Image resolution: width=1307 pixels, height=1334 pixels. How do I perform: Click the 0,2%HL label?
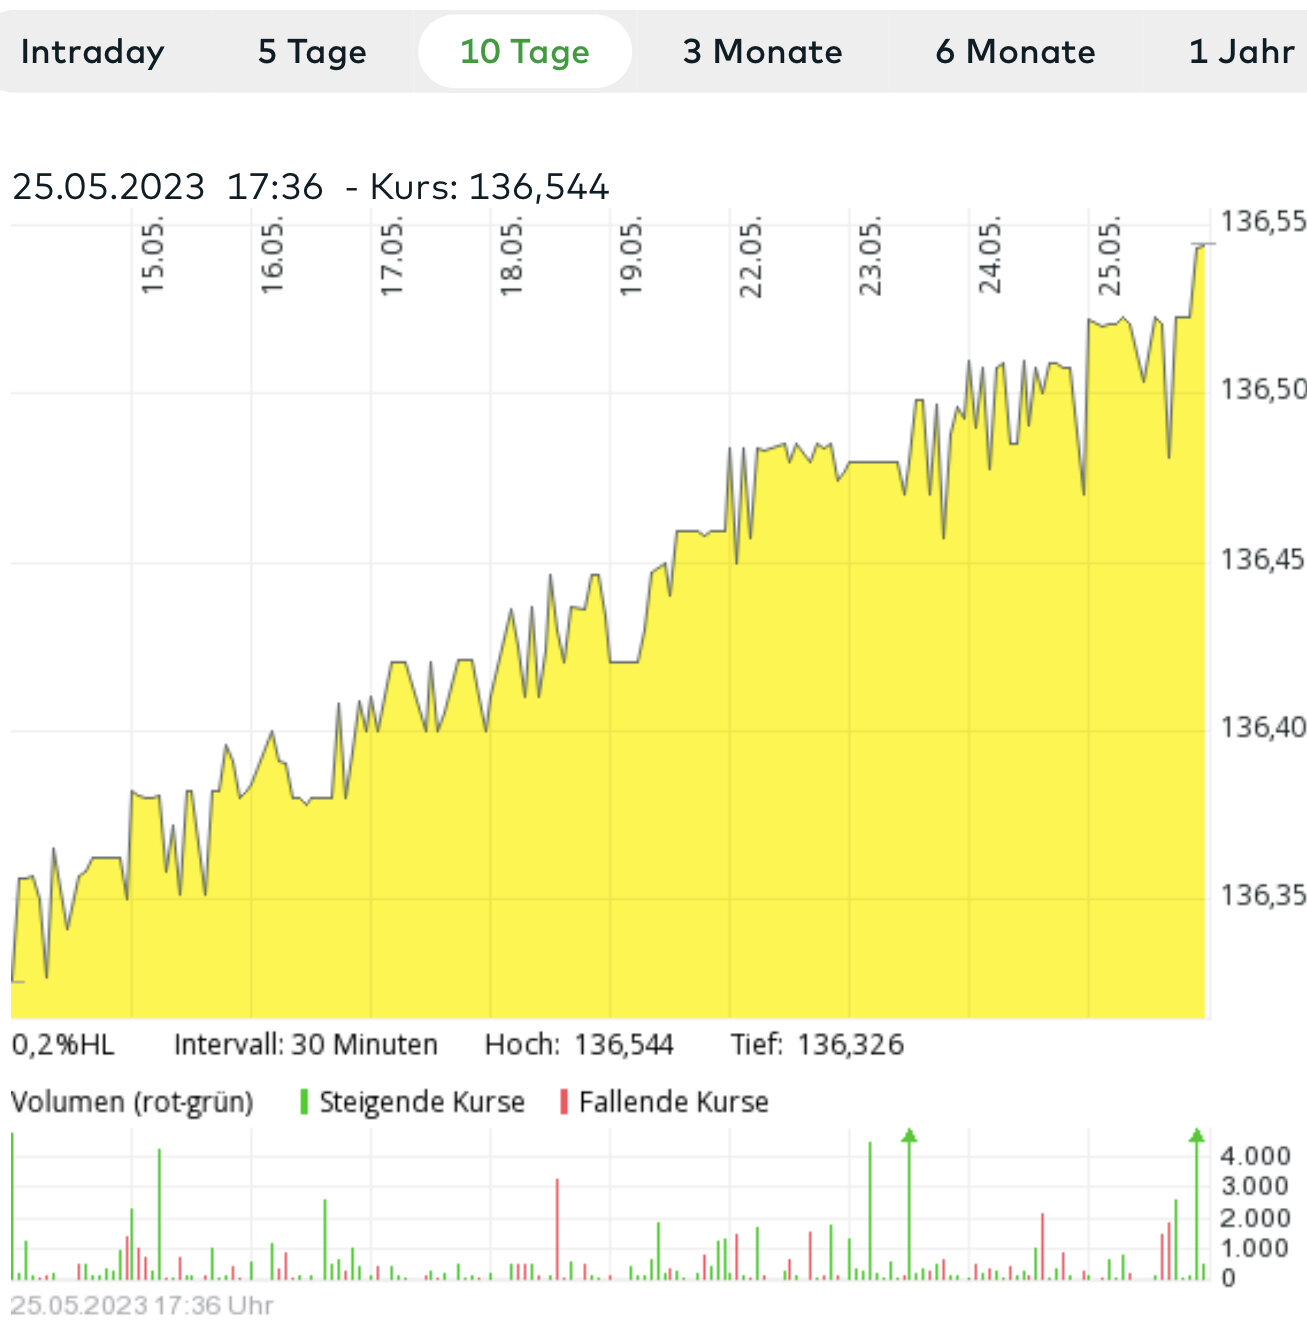tap(63, 1045)
